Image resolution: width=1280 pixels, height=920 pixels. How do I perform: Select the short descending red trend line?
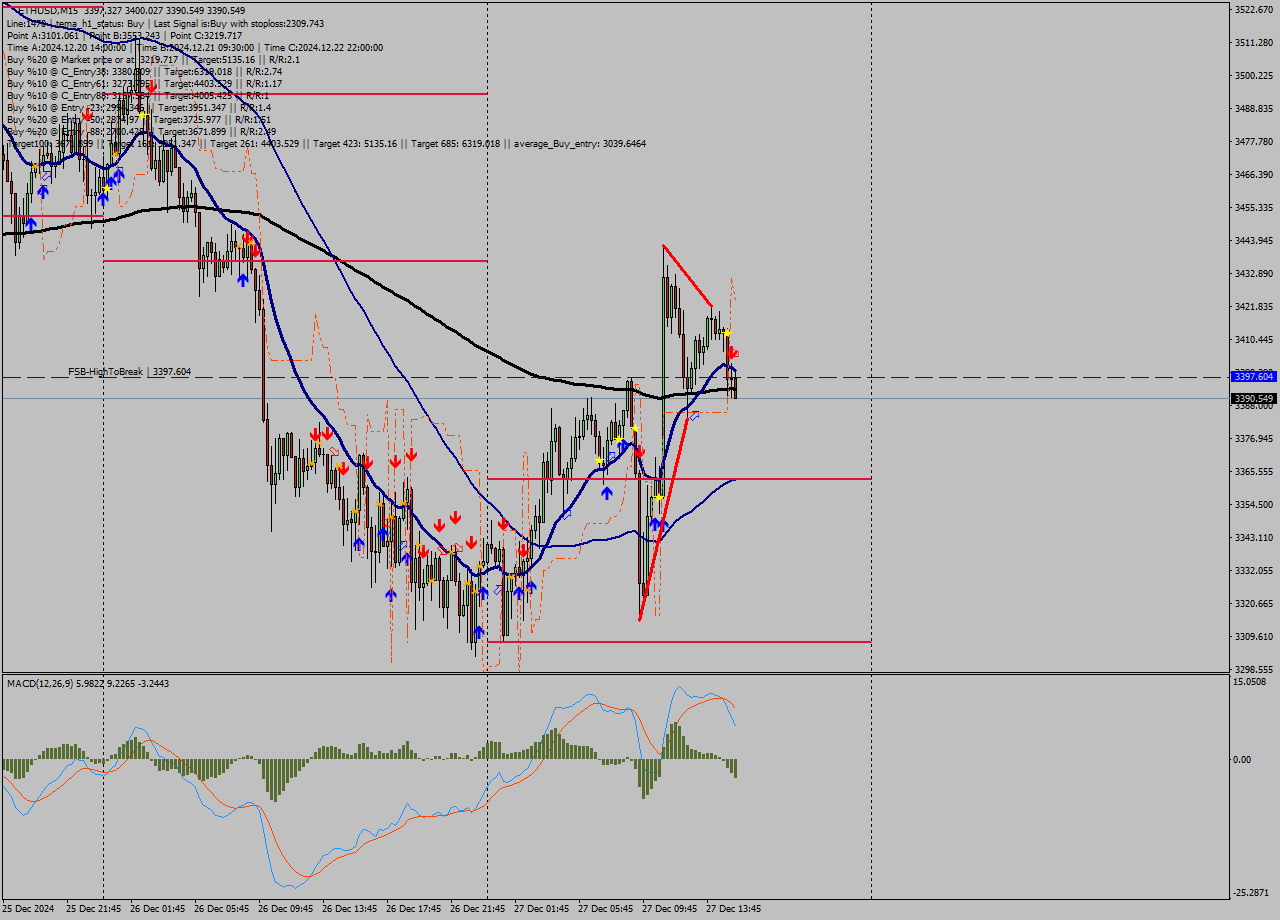pos(687,275)
